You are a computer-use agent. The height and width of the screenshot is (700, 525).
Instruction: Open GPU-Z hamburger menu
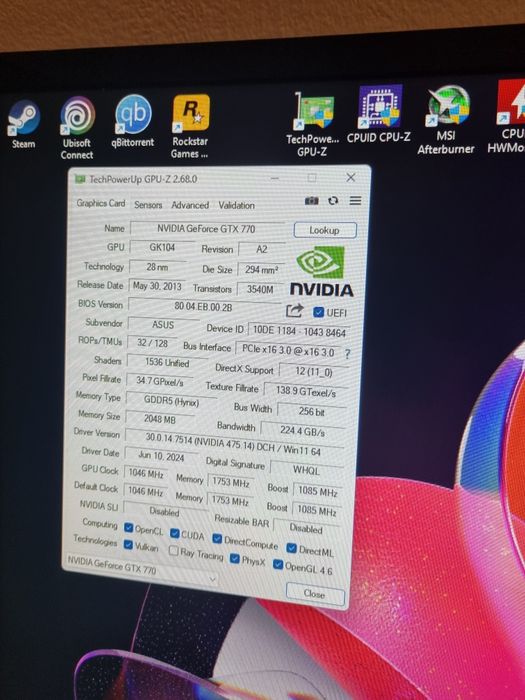pos(355,200)
